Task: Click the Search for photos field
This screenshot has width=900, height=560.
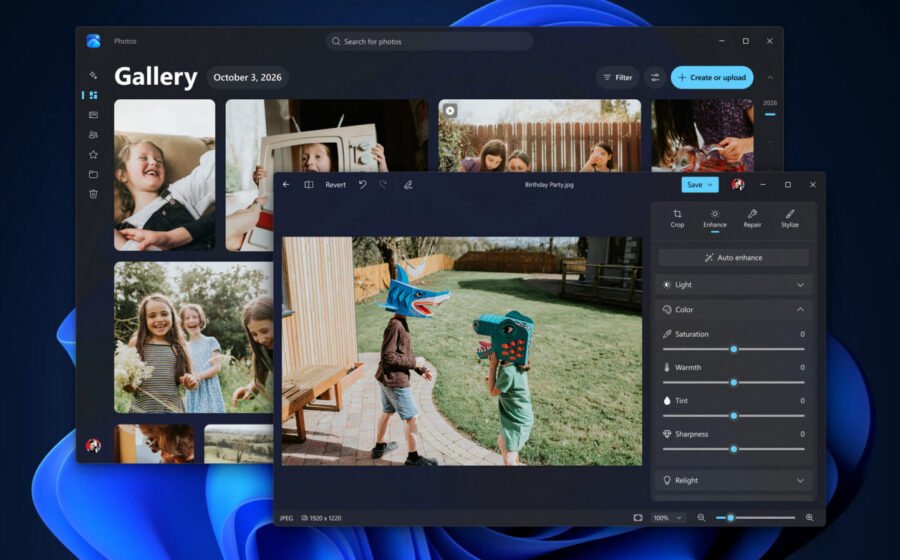Action: (430, 41)
